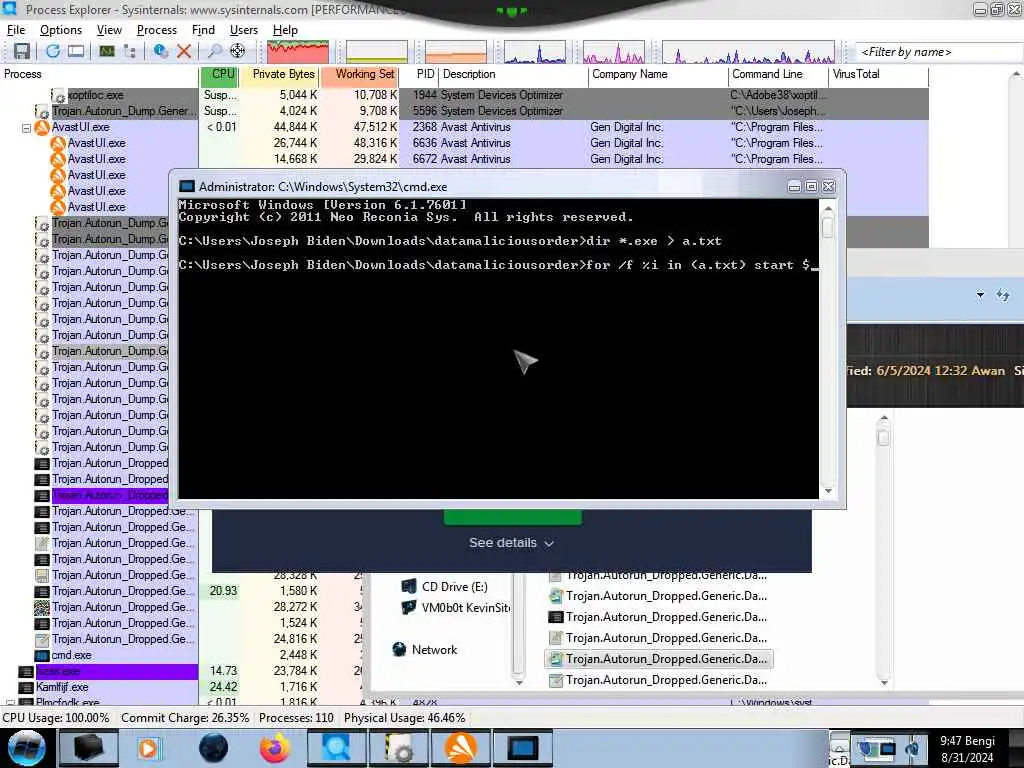The height and width of the screenshot is (768, 1024).
Task: Open the Windows Start menu orb
Action: click(27, 748)
